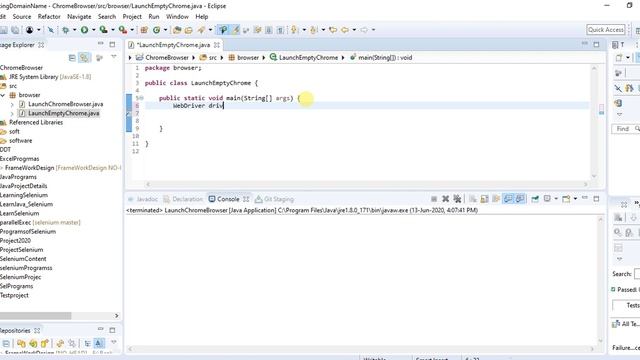
Task: Toggle Word Wrap button in toolbar
Action: [x=257, y=30]
